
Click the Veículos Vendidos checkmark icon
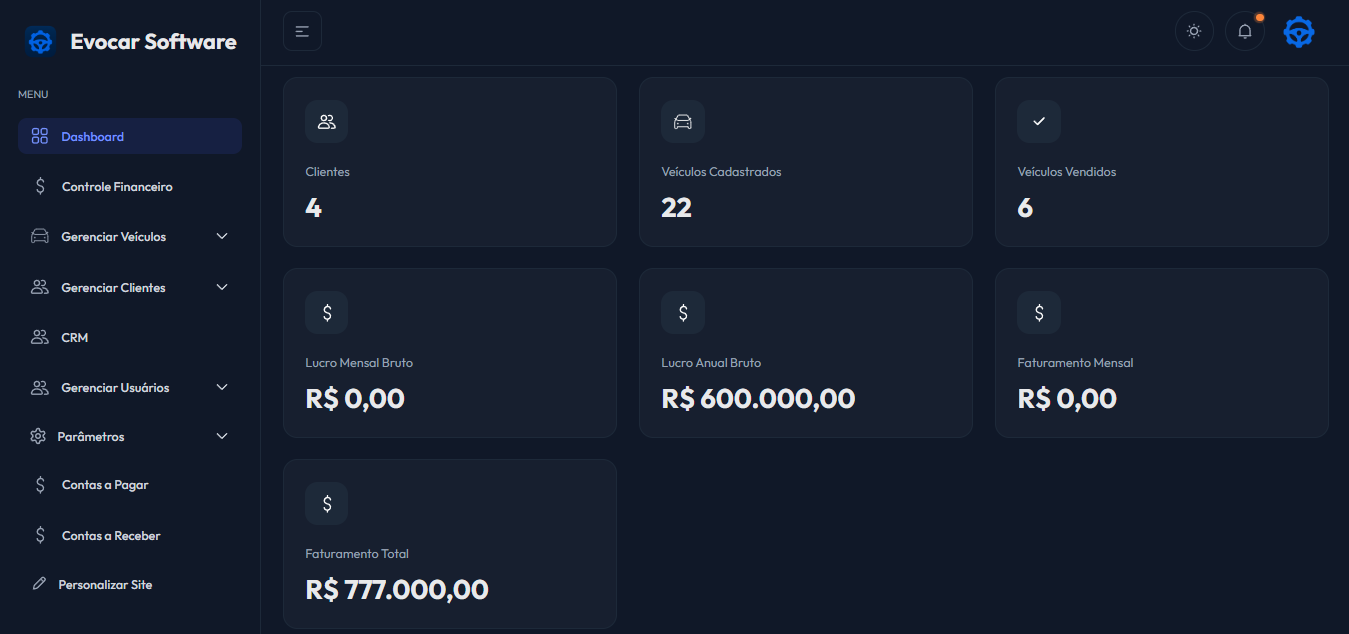pos(1039,122)
